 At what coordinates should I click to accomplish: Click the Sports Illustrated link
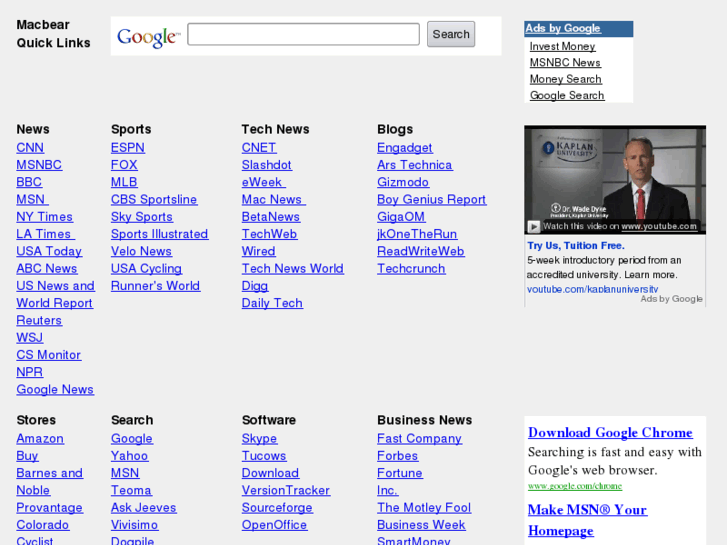click(x=159, y=234)
